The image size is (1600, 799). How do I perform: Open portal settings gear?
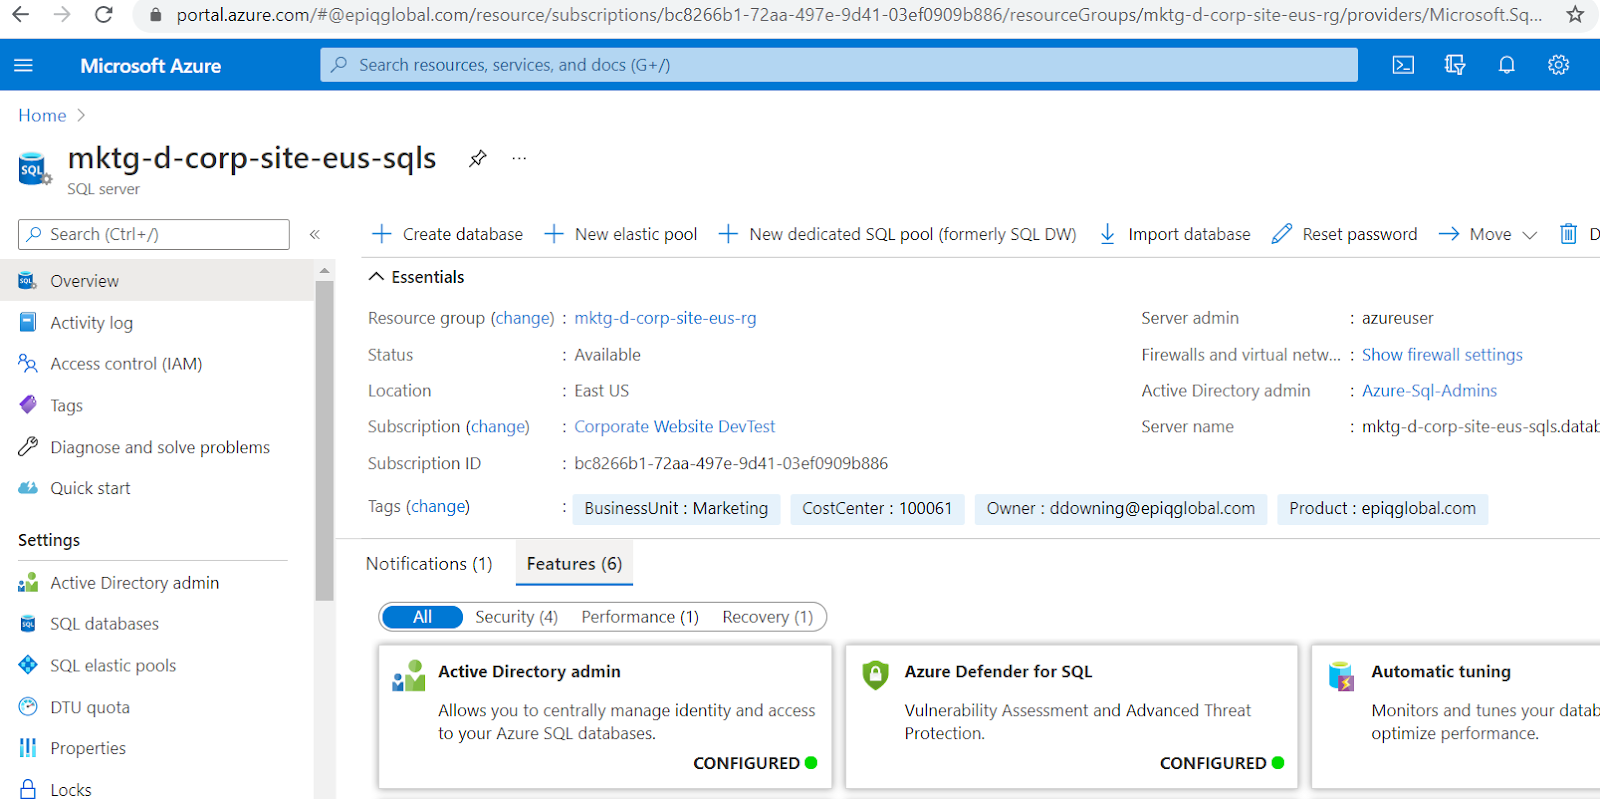pos(1558,65)
